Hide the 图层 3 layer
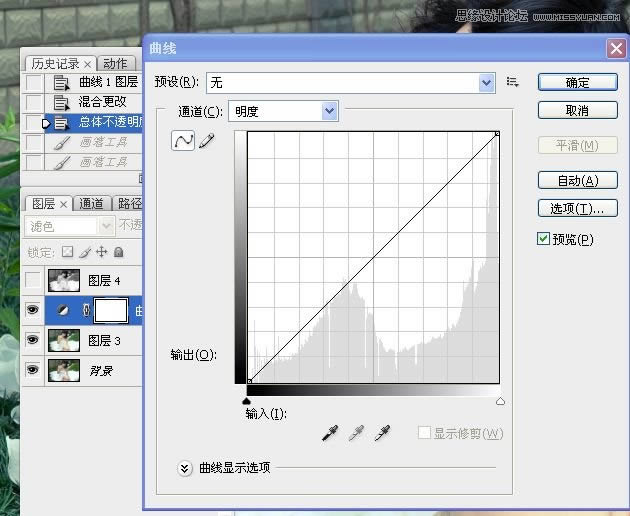630x516 pixels. tap(33, 340)
